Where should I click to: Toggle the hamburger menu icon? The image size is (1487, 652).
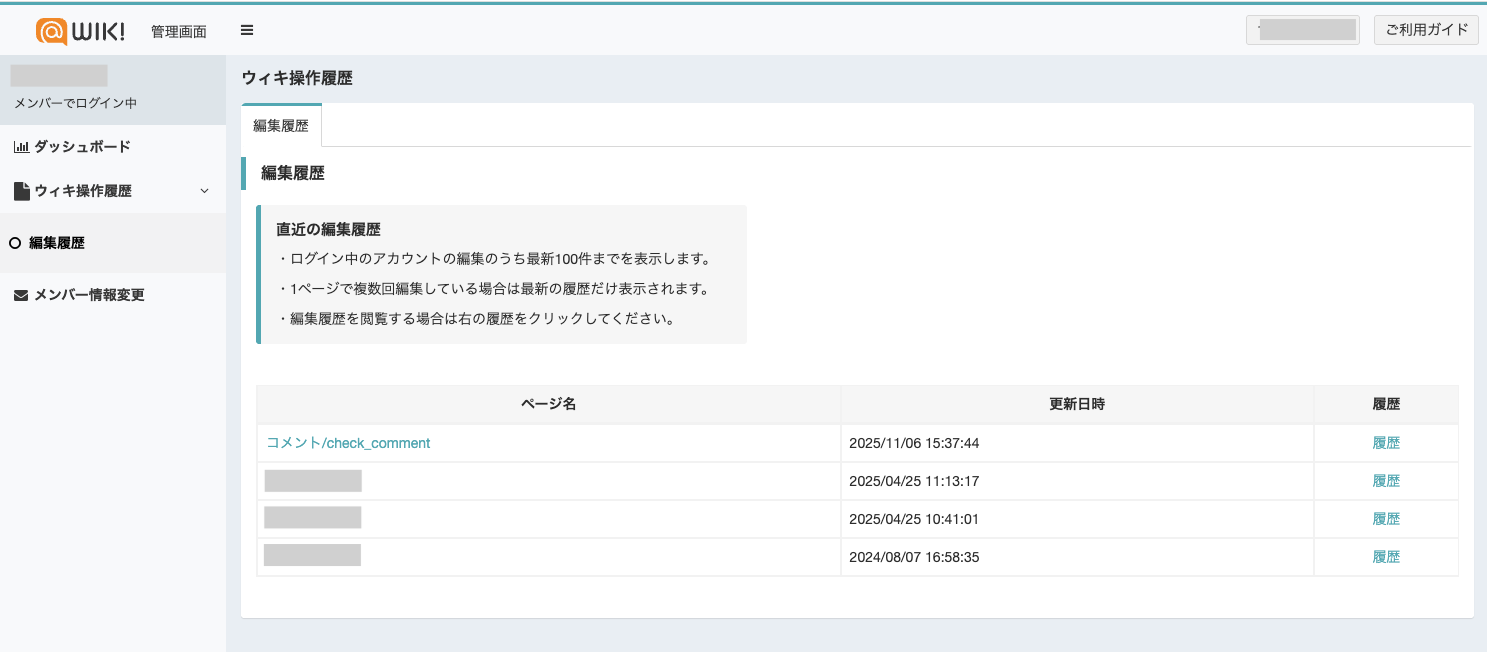247,30
